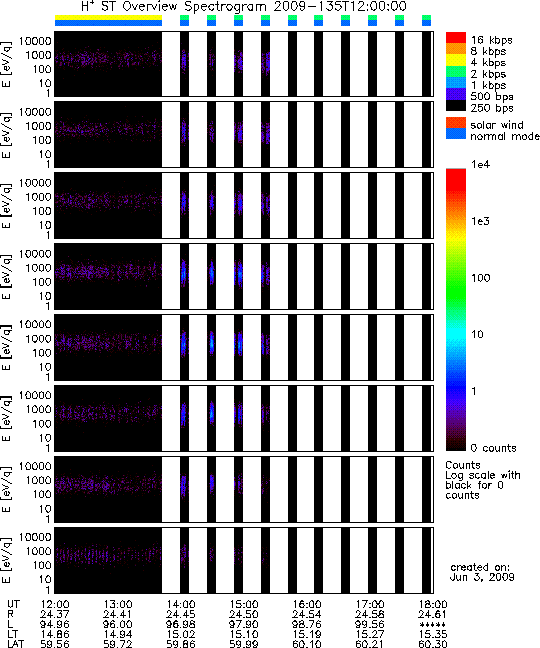Click the '13:00' UT time label
This screenshot has height=648, width=540.
coord(118,605)
